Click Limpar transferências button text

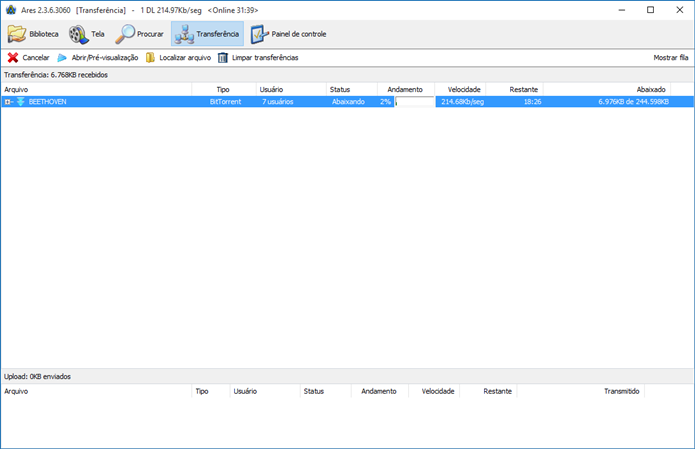[x=265, y=58]
